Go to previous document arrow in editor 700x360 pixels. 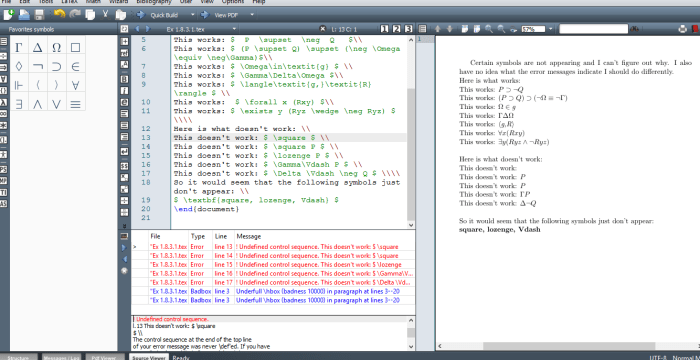pos(137,29)
